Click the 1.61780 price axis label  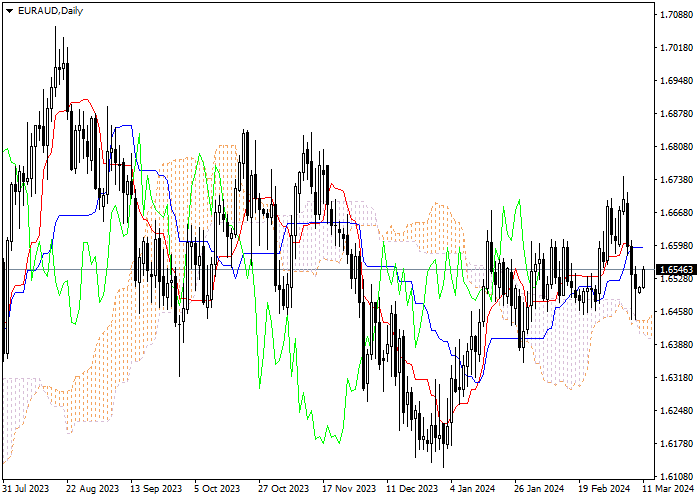tap(676, 444)
